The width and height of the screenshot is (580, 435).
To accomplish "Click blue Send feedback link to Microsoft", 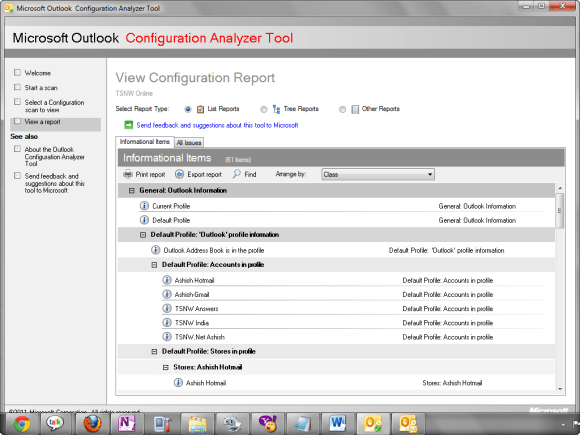I will point(217,125).
